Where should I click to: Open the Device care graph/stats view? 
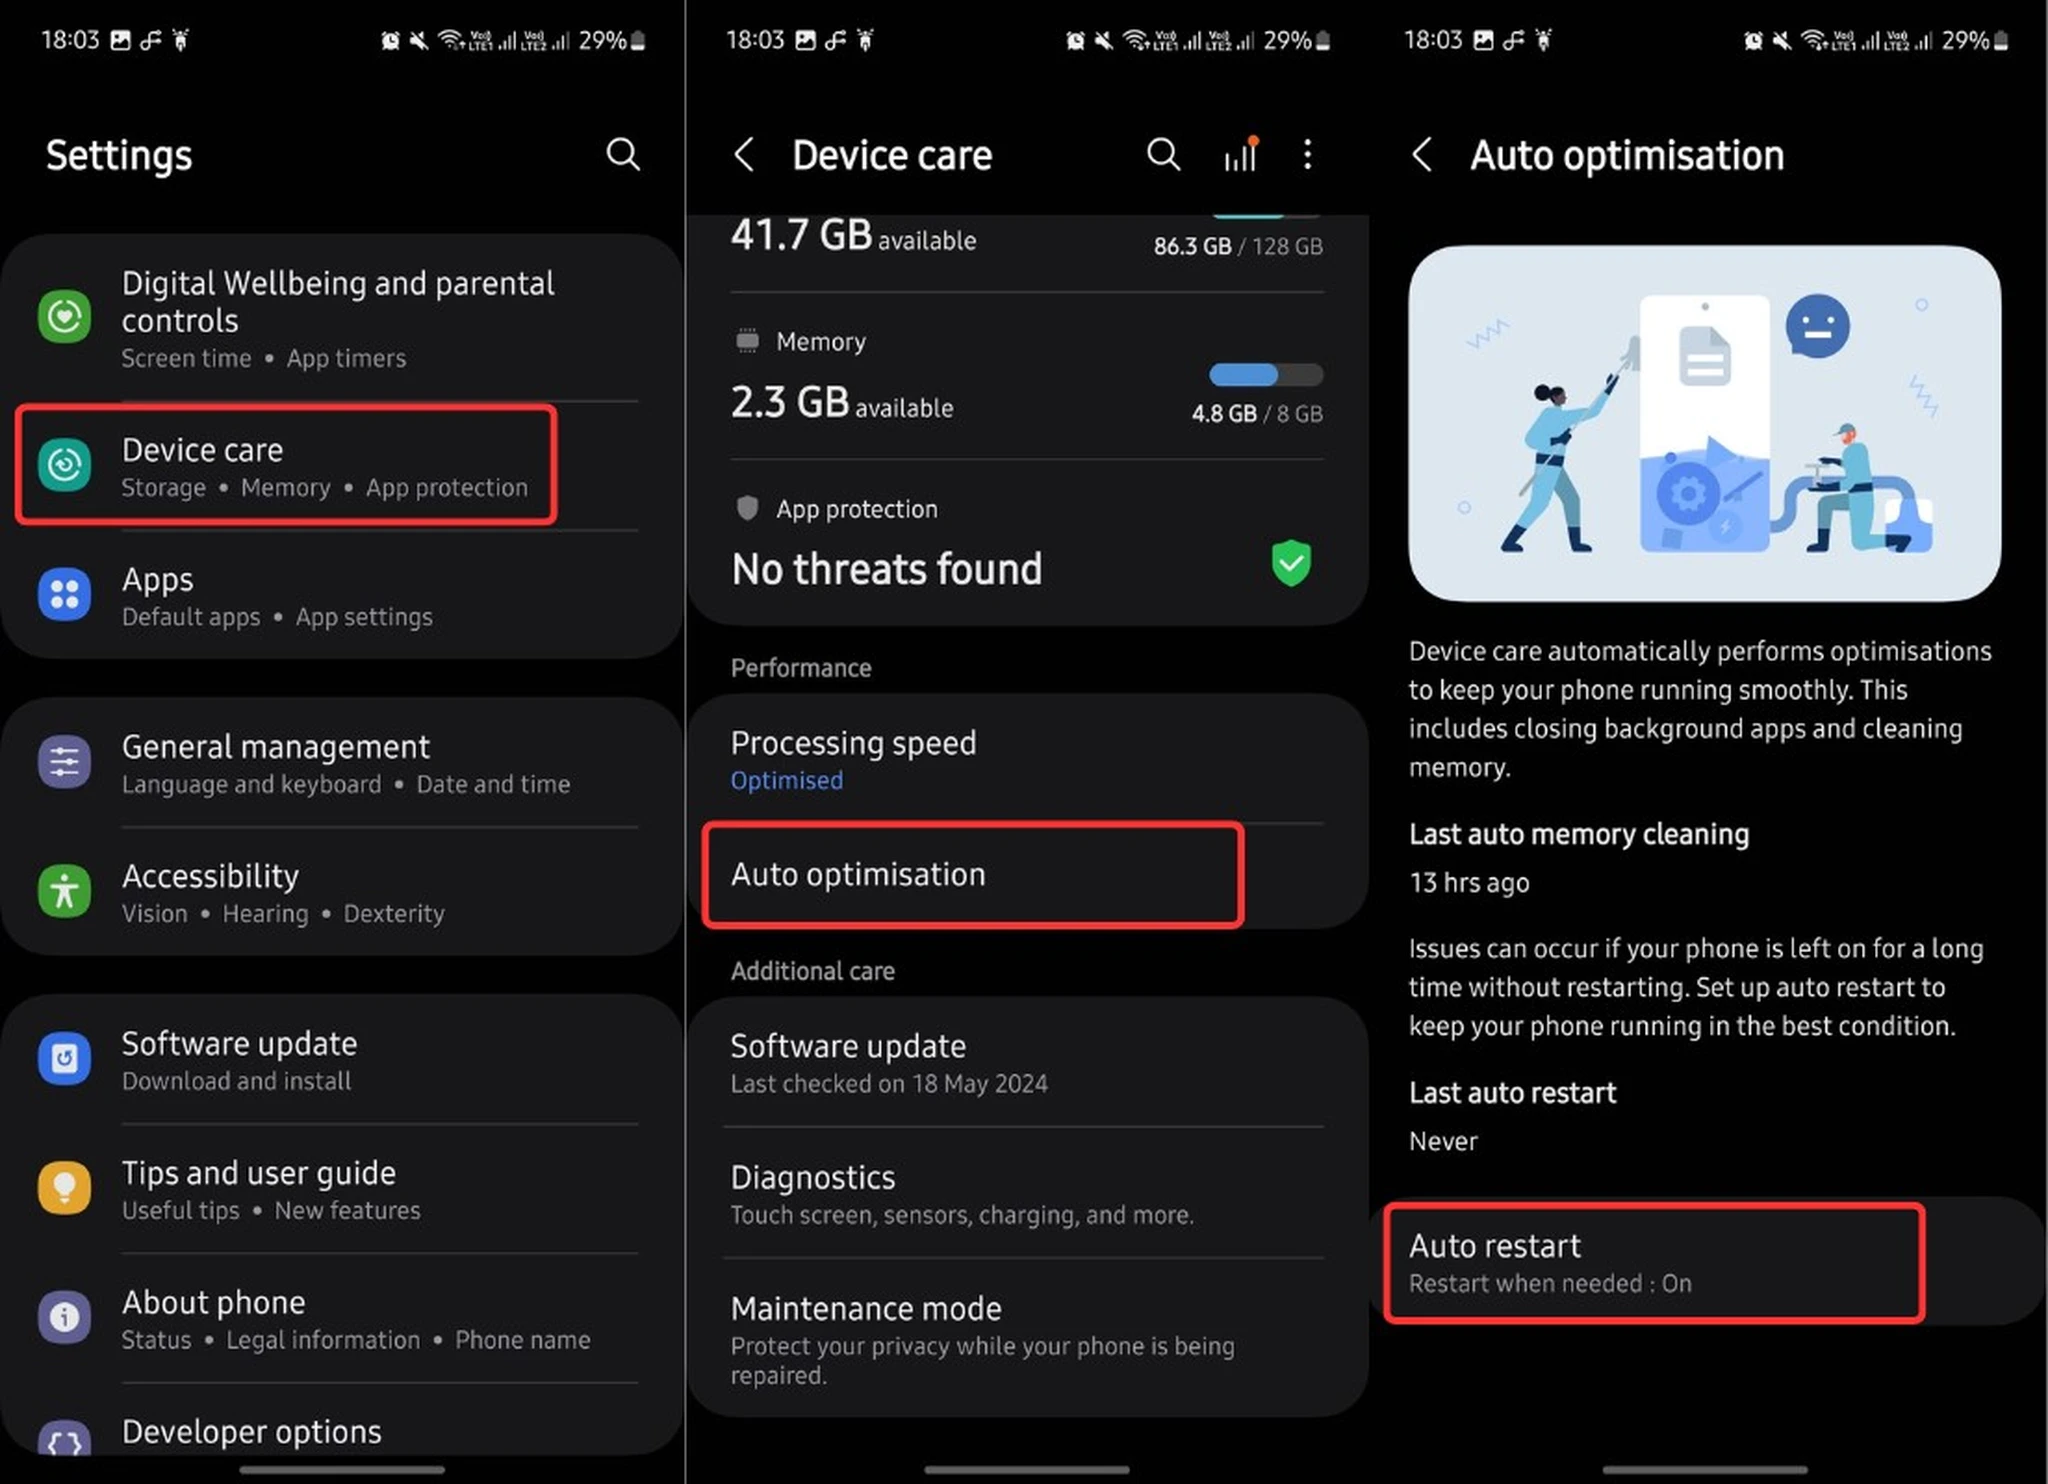1240,153
